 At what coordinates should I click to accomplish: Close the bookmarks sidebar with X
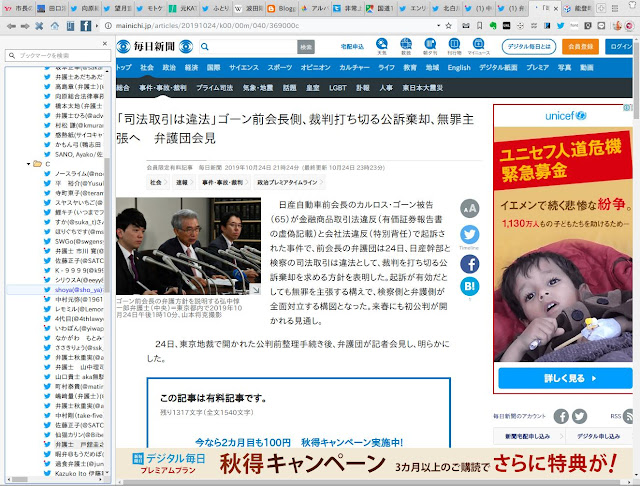click(105, 43)
